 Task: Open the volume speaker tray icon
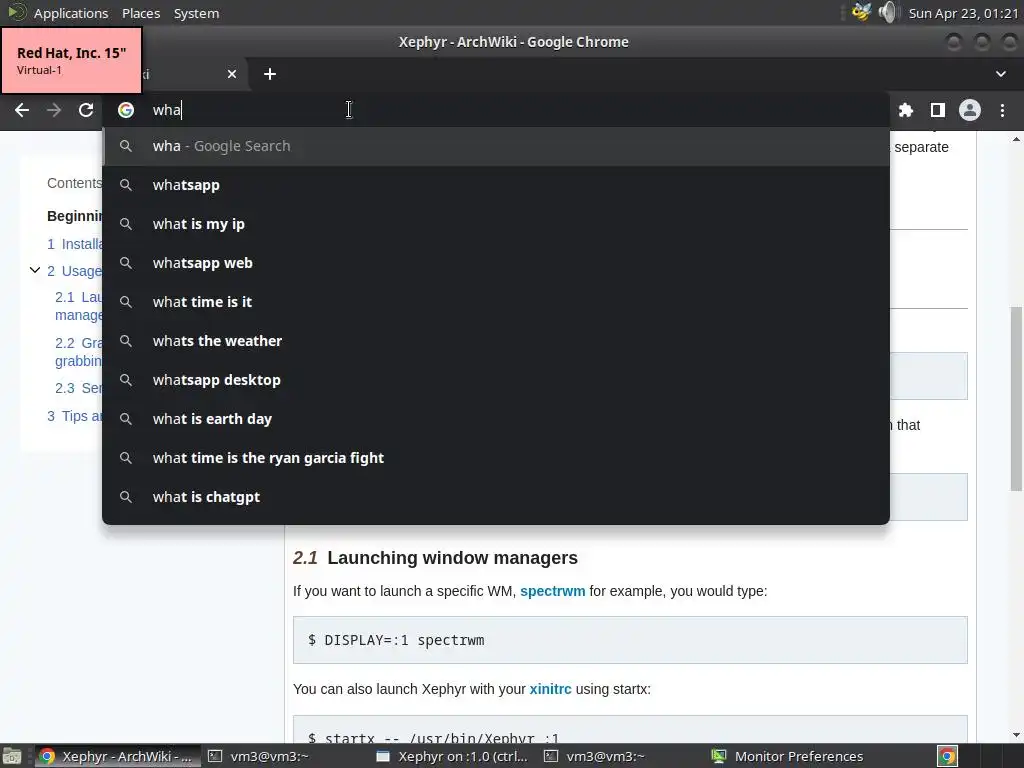click(x=888, y=12)
